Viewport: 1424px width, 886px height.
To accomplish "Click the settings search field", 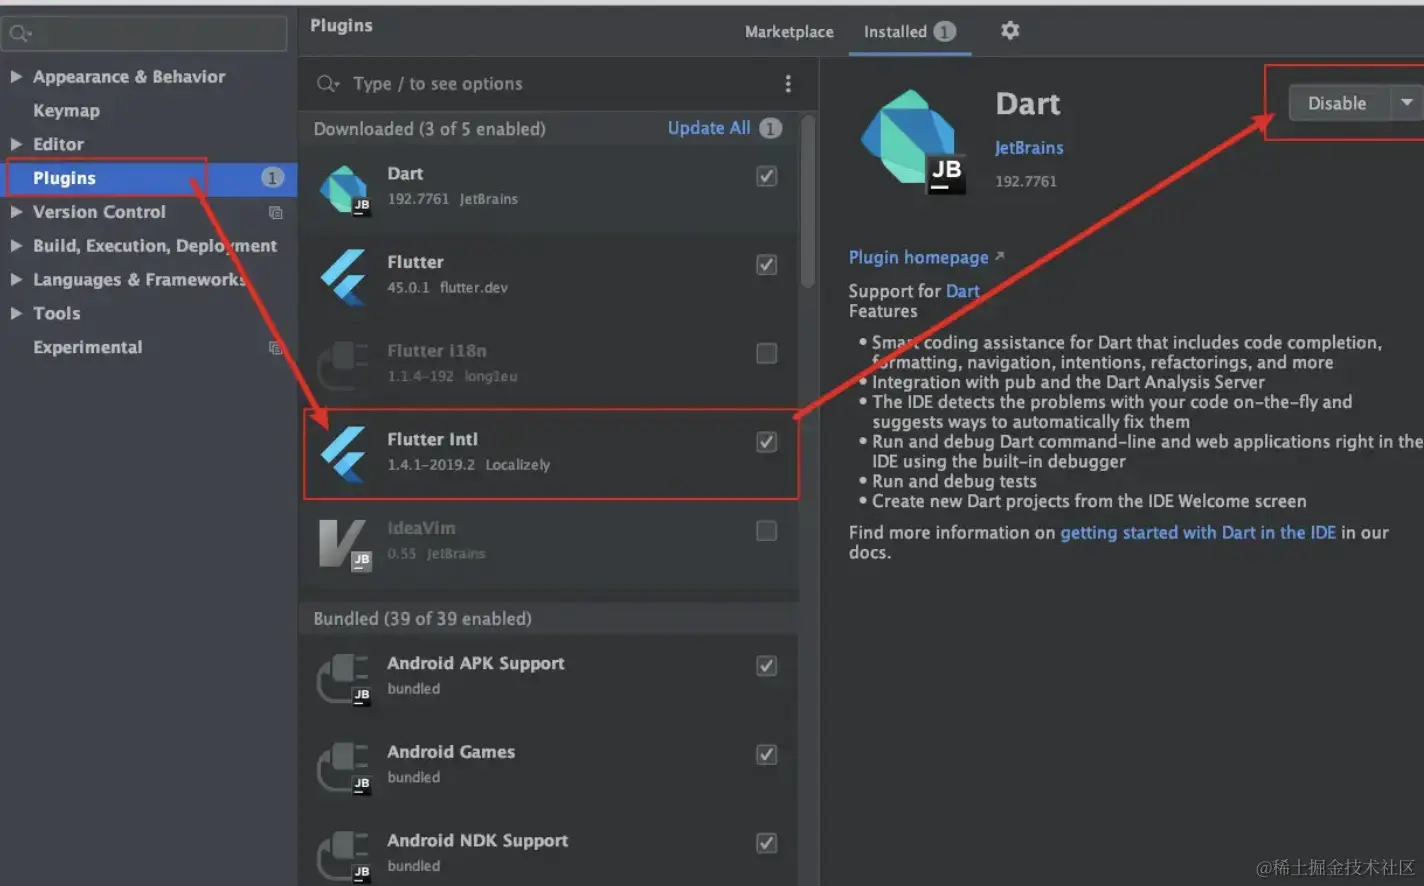I will 145,34.
